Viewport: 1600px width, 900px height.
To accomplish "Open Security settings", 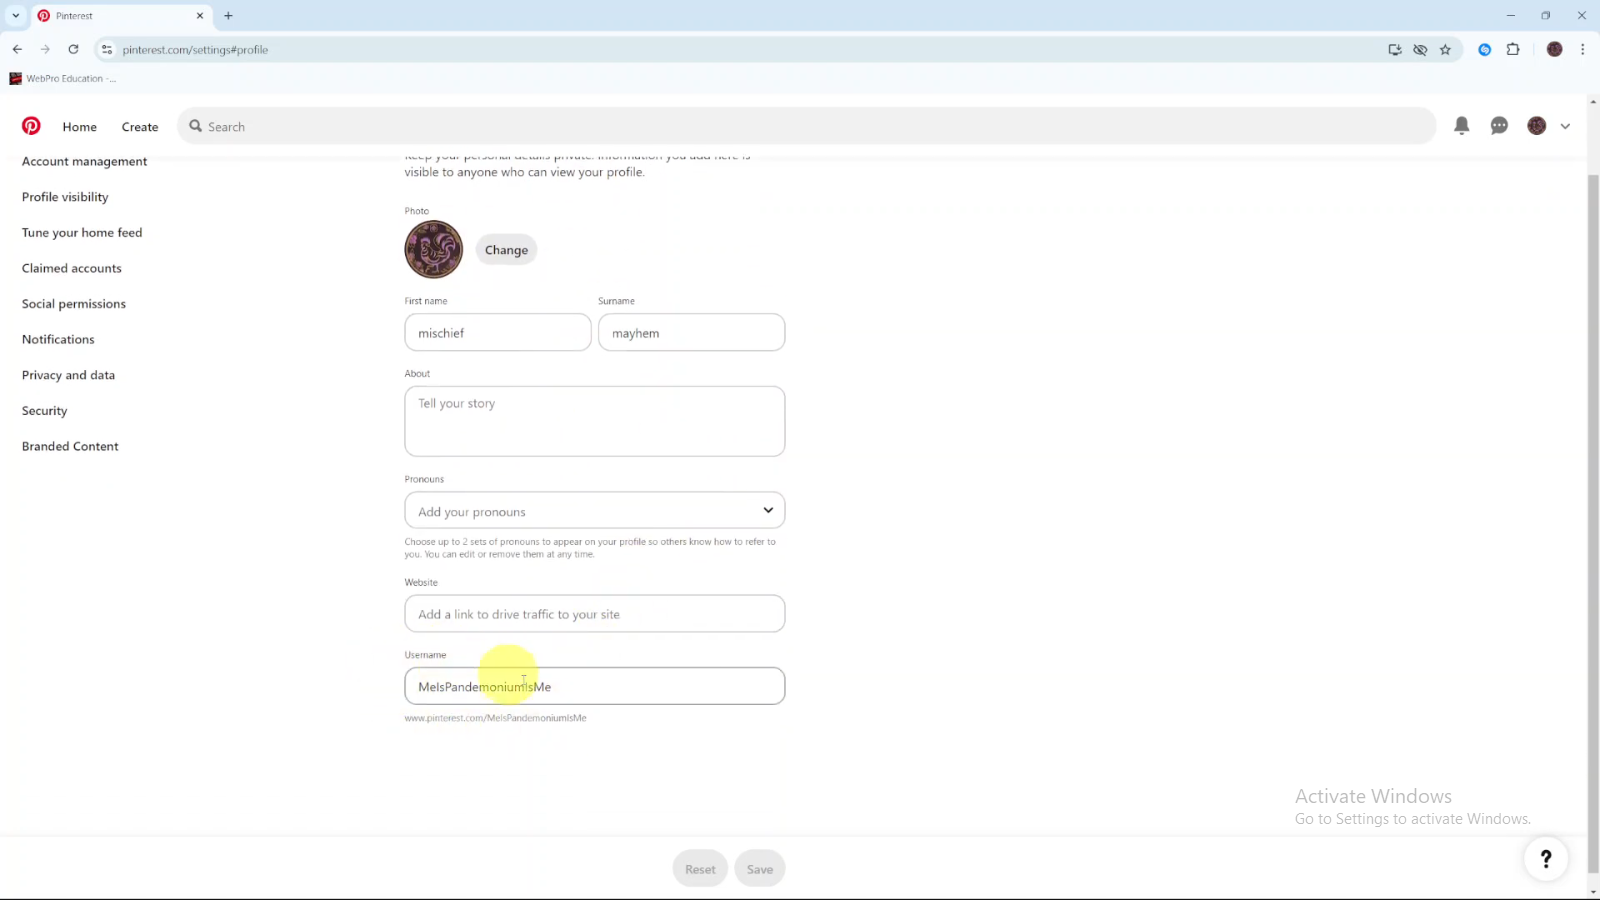I will (x=44, y=411).
